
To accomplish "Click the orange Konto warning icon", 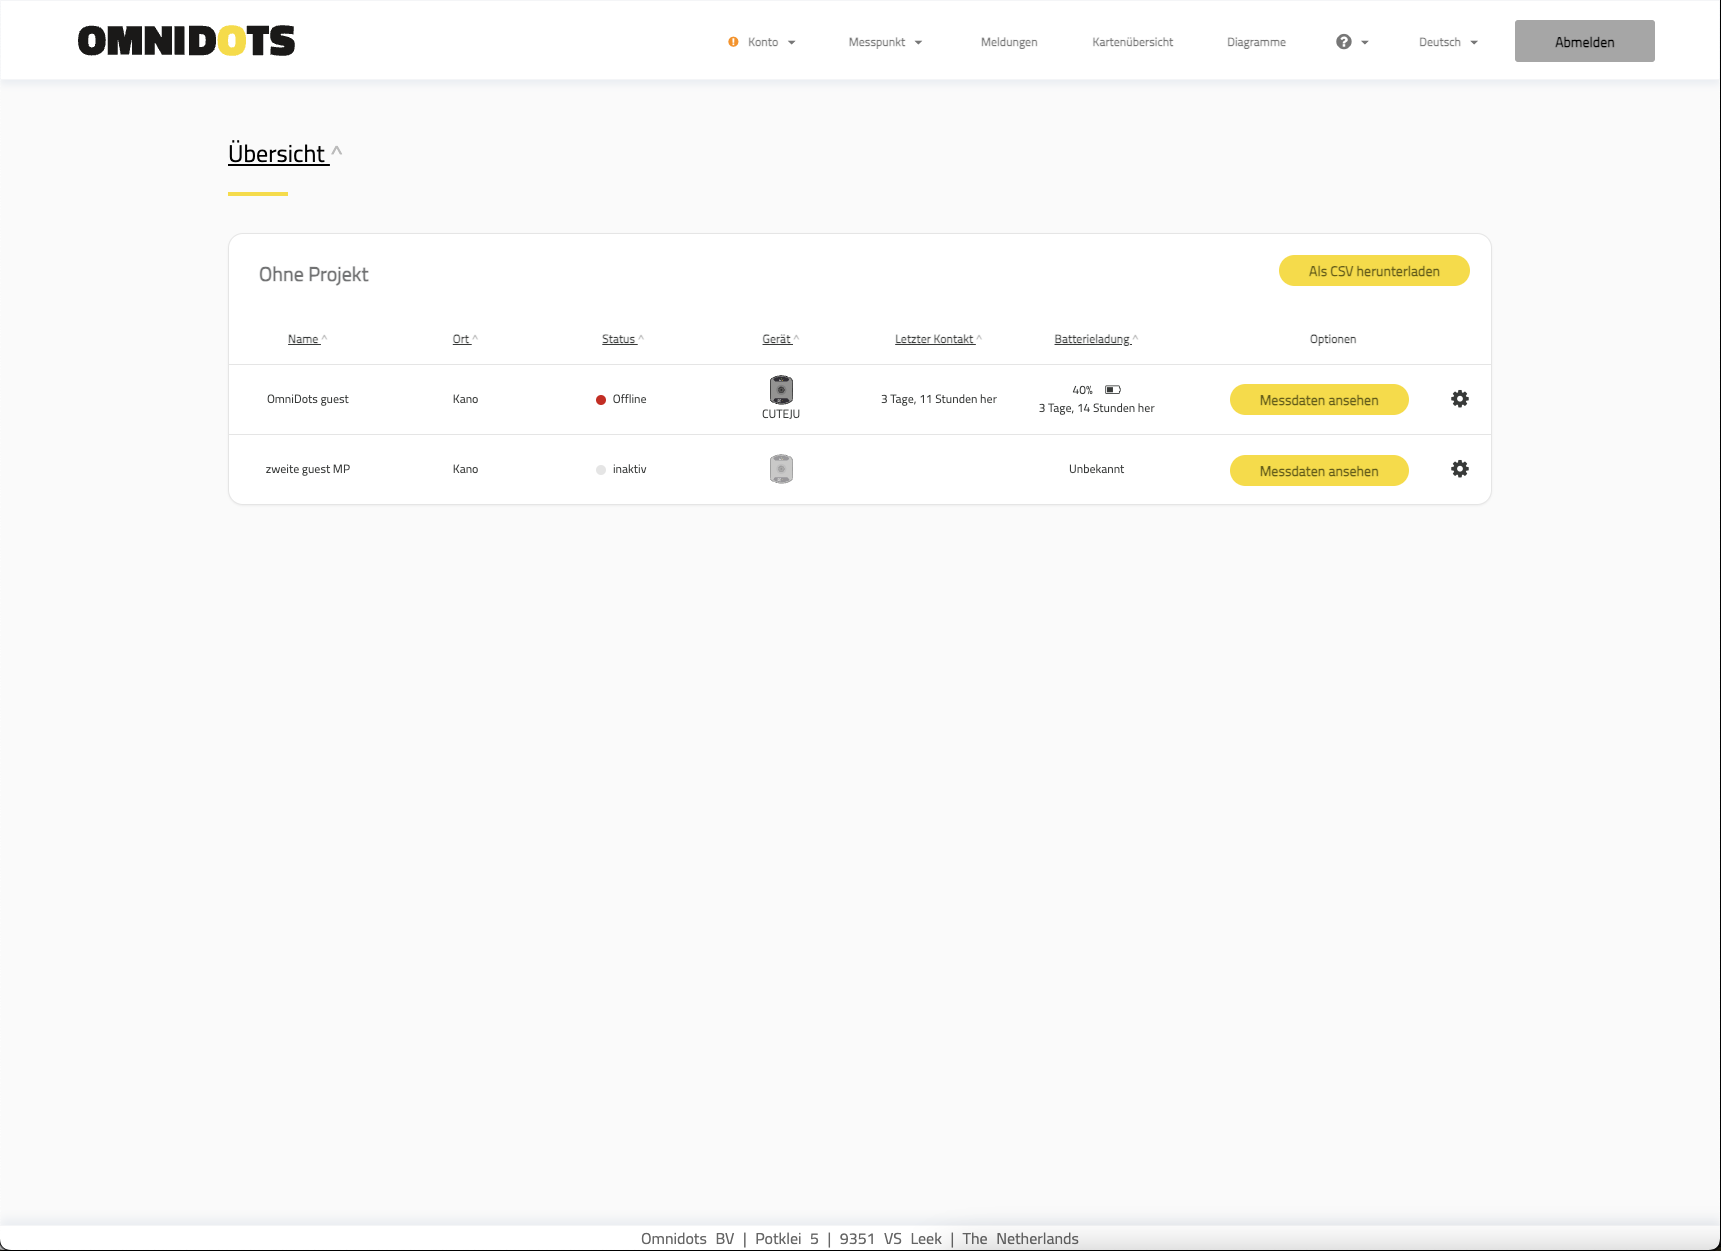I will [733, 42].
